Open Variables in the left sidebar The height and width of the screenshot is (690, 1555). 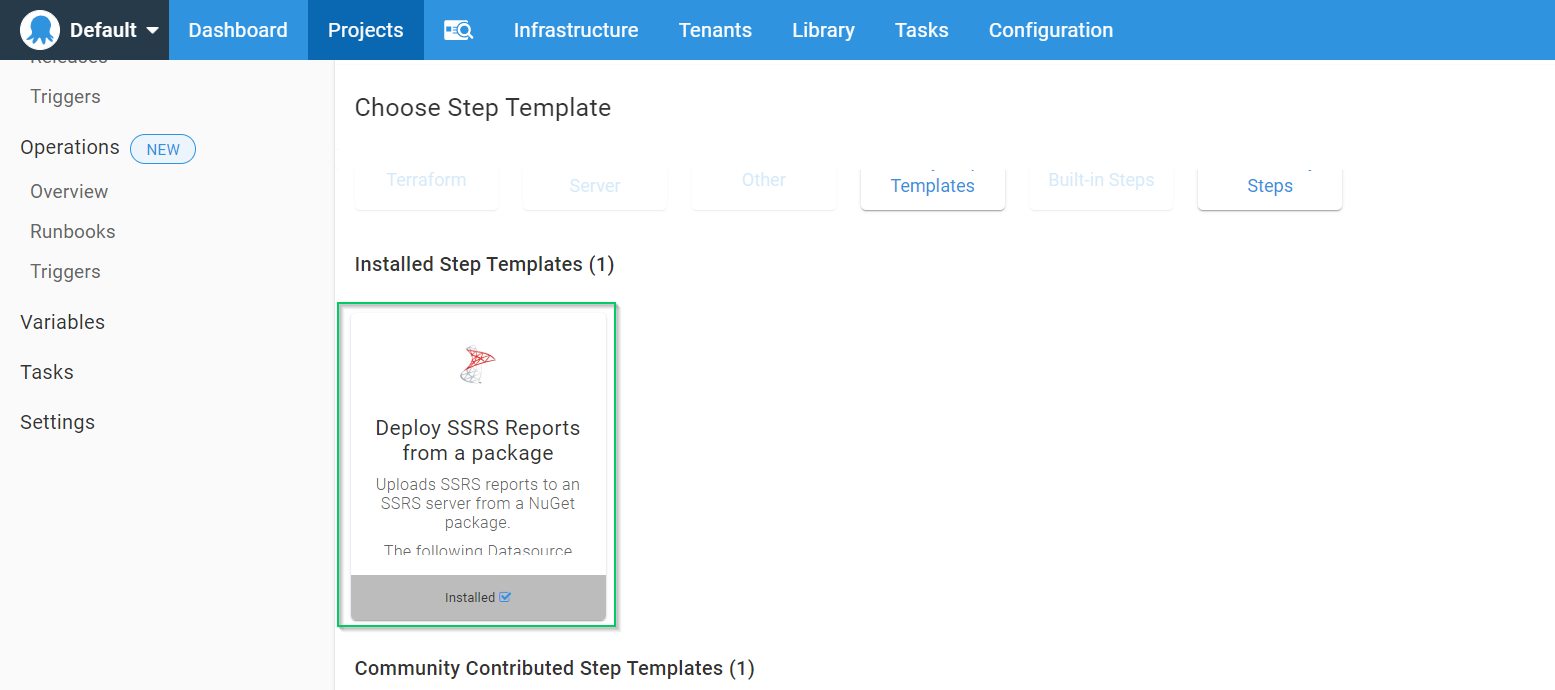[62, 322]
